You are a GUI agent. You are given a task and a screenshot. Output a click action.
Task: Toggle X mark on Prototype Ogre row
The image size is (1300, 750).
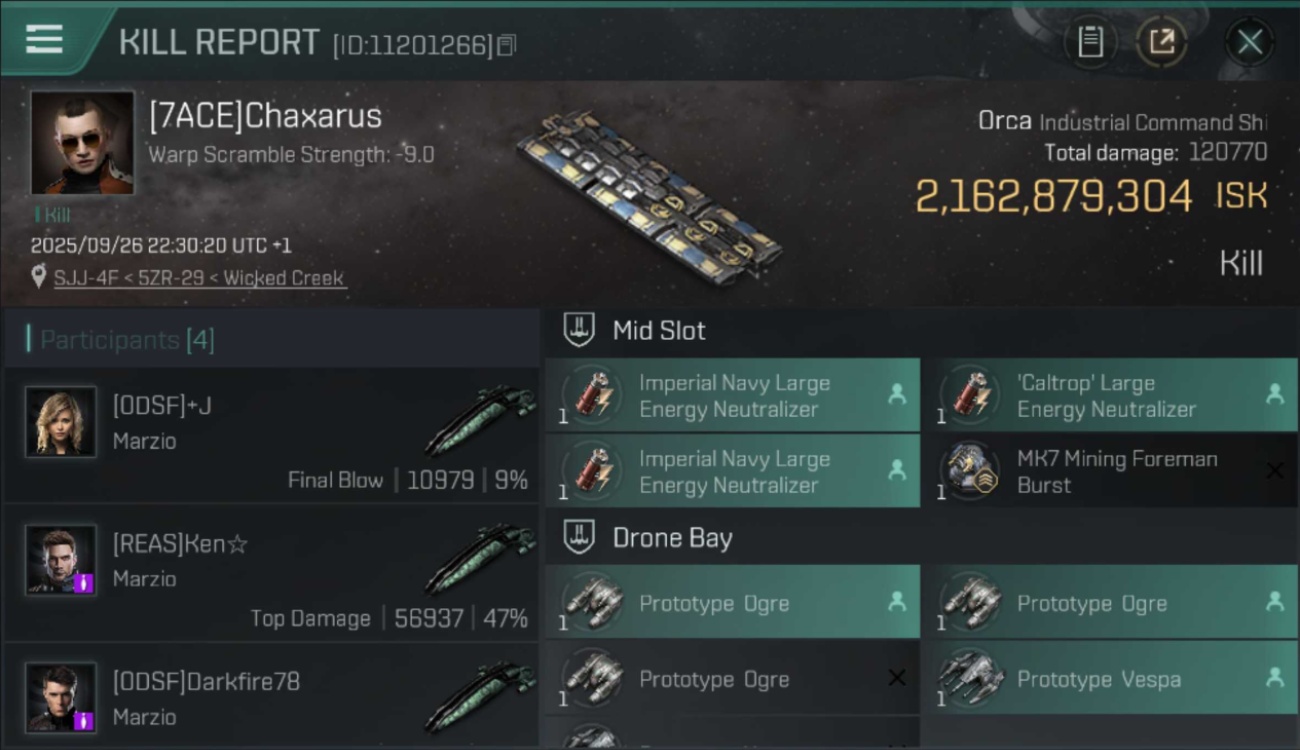897,679
